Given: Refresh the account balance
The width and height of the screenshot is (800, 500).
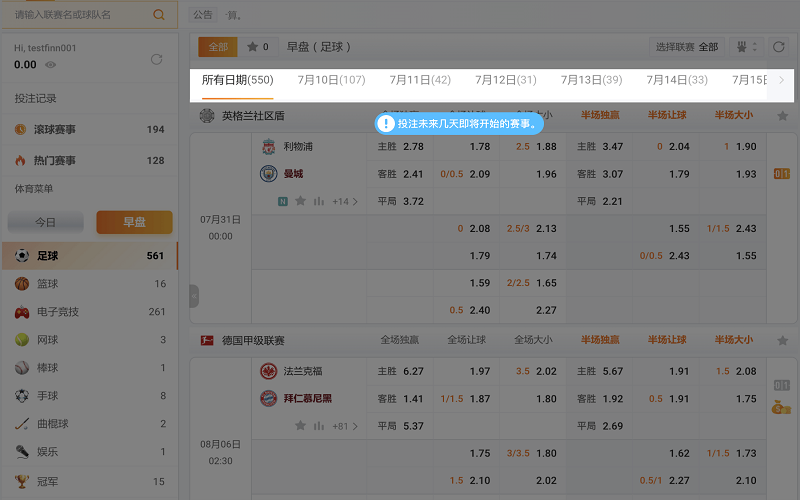Looking at the screenshot, I should coord(157,60).
